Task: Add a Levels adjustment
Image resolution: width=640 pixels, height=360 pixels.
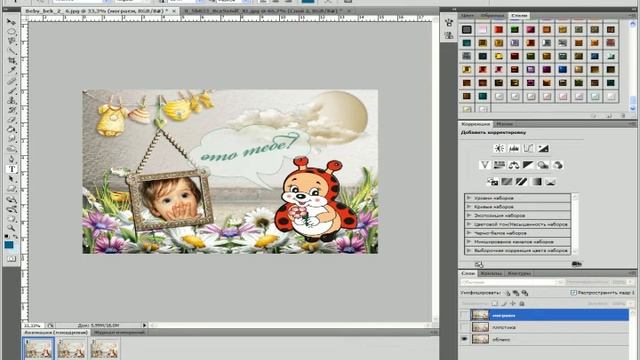Action: click(513, 149)
